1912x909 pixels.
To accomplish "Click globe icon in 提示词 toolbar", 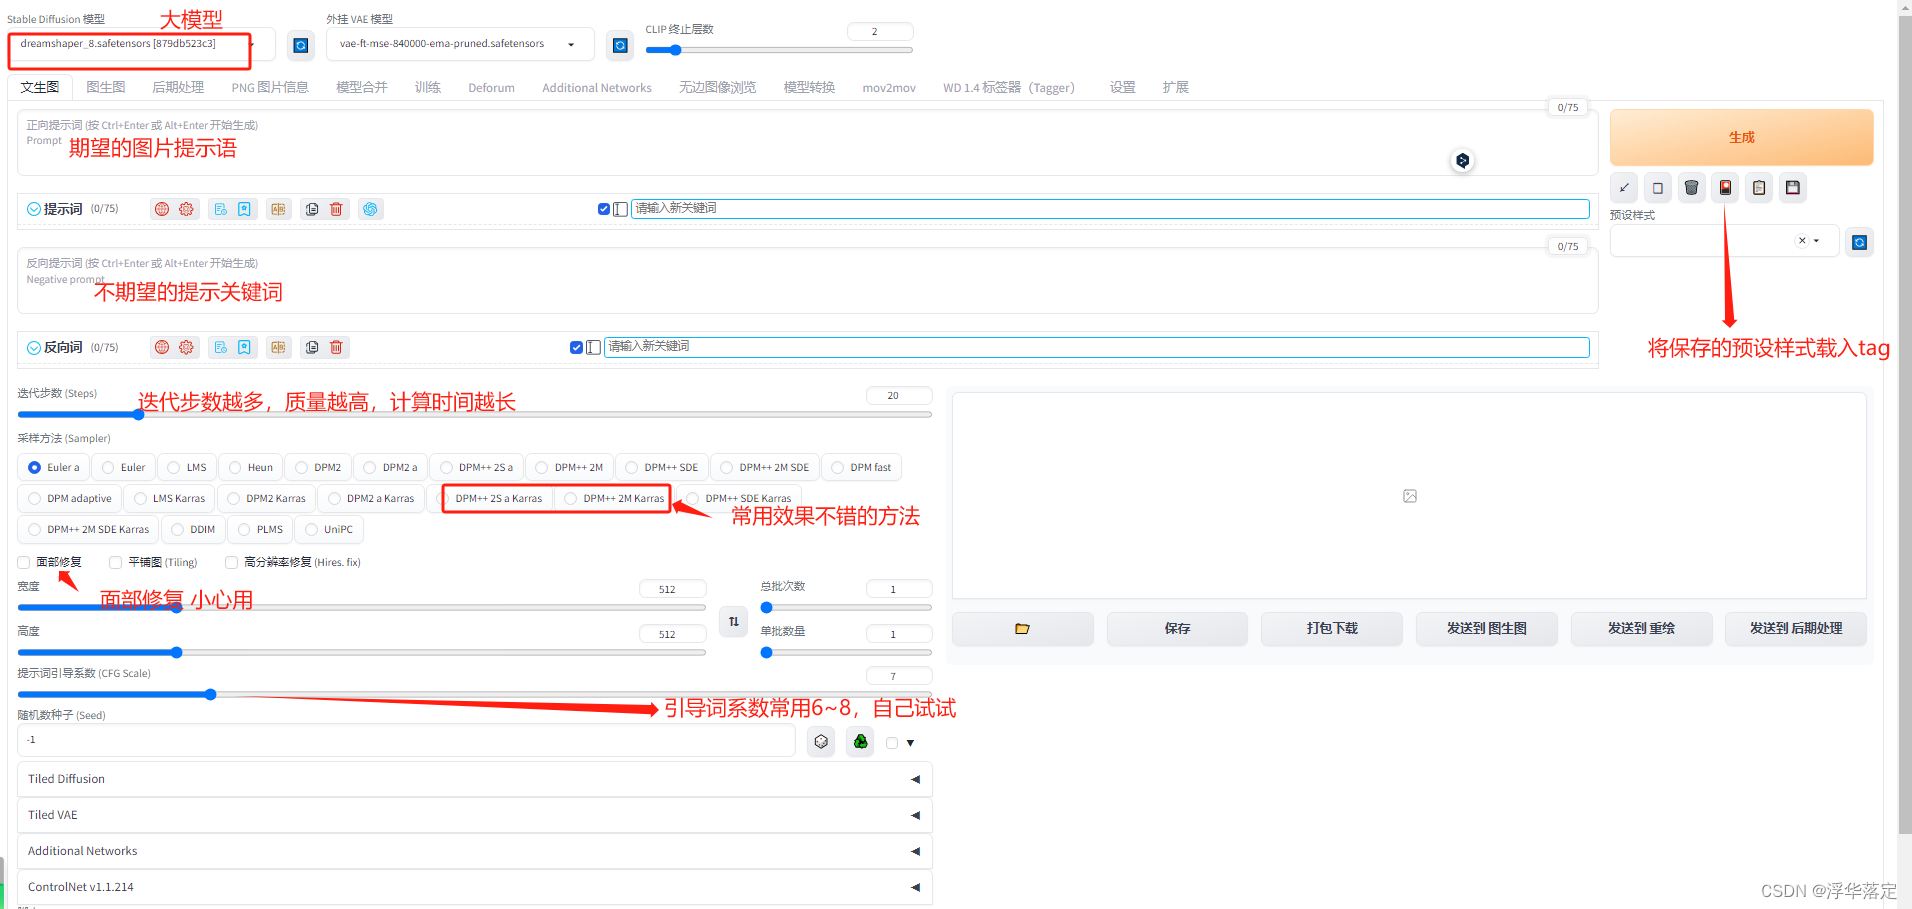I will coord(162,209).
